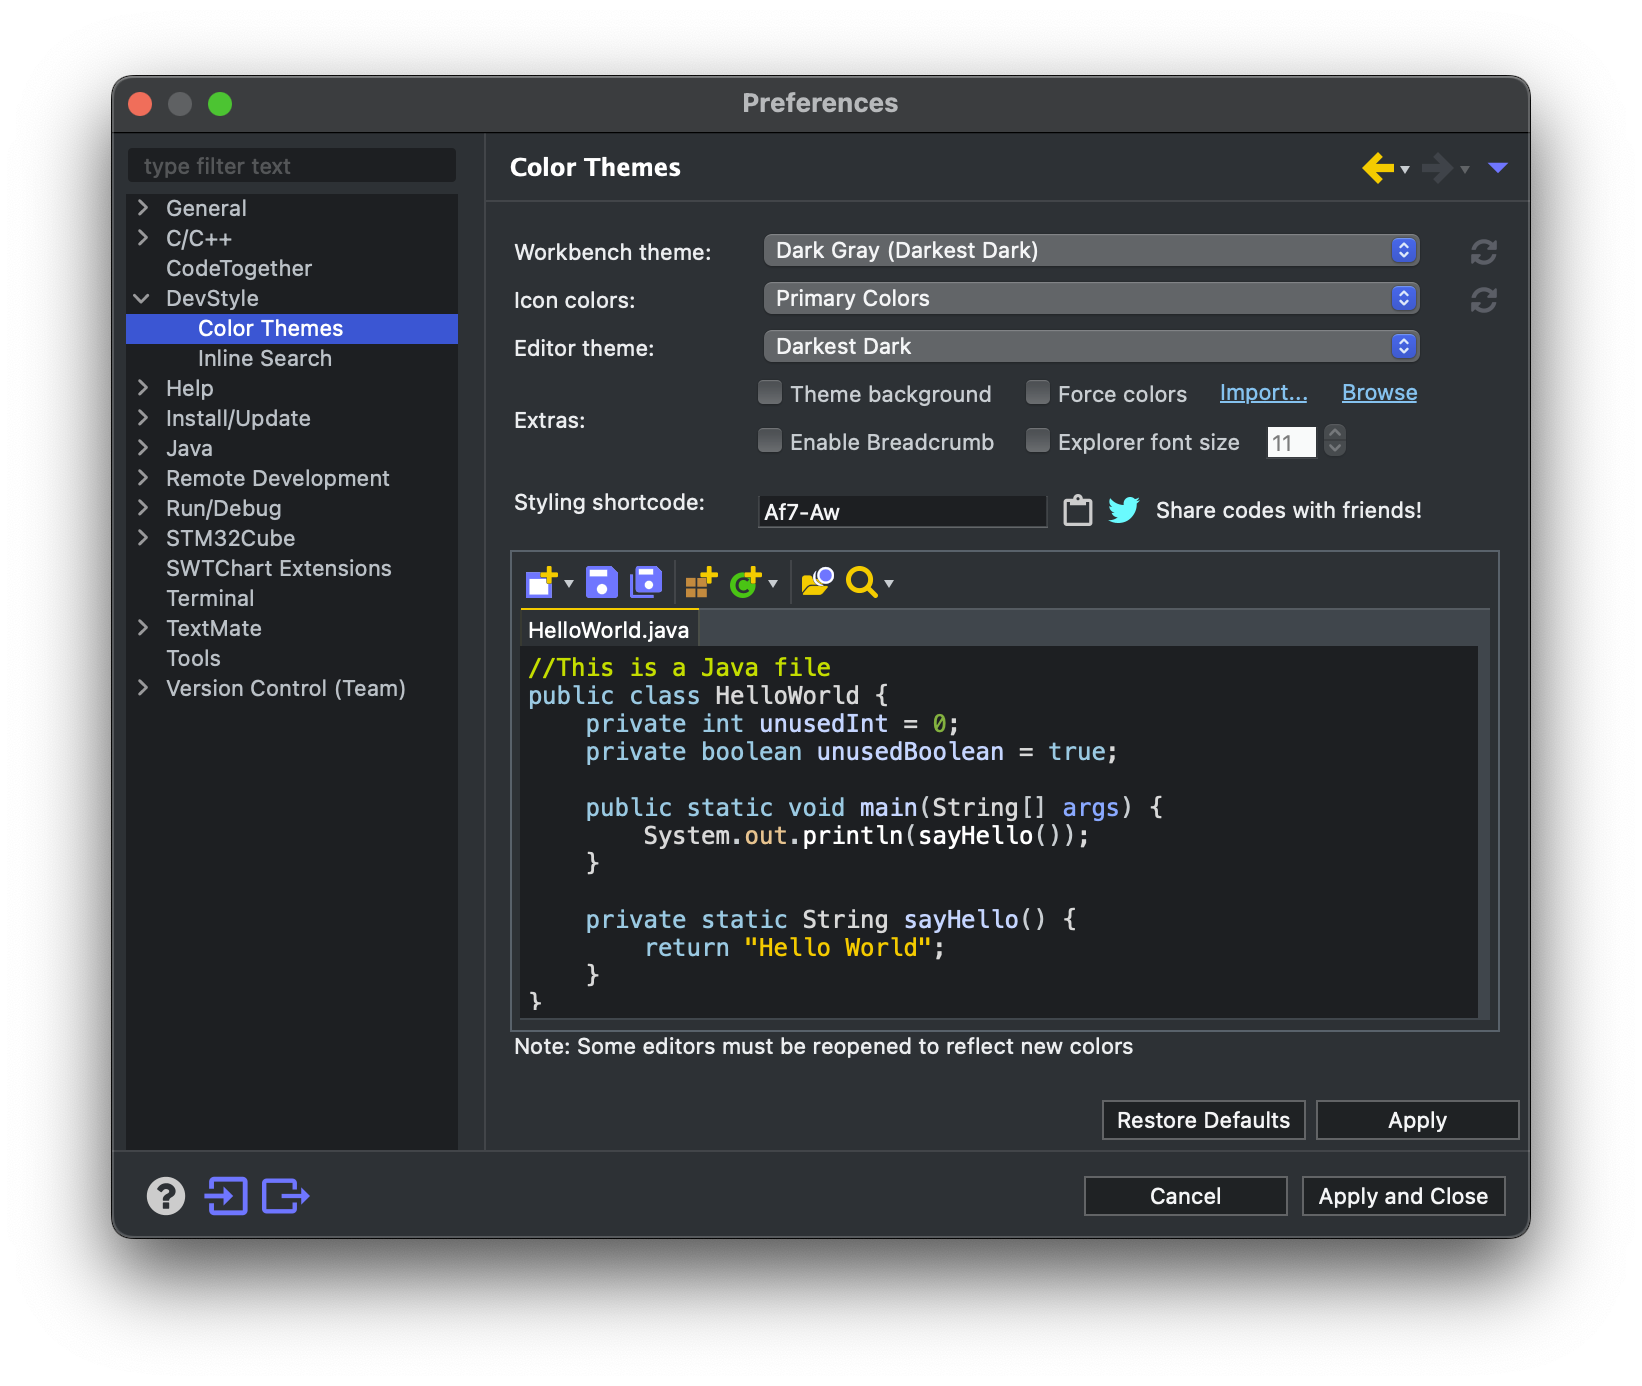Viewport: 1642px width, 1386px height.
Task: Click the Import preferences icon
Action: [x=226, y=1196]
